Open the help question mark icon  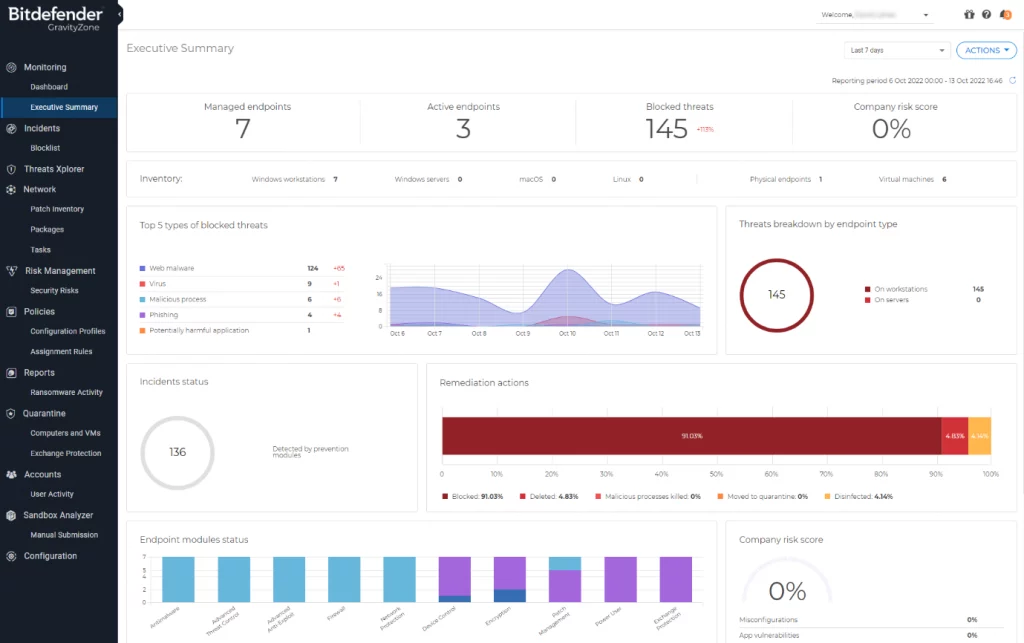tap(986, 15)
